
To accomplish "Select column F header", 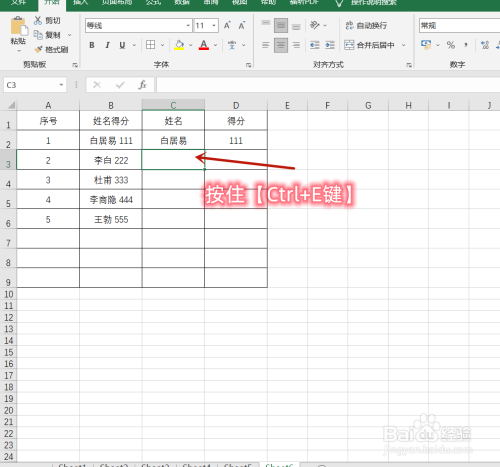I will pyautogui.click(x=327, y=105).
